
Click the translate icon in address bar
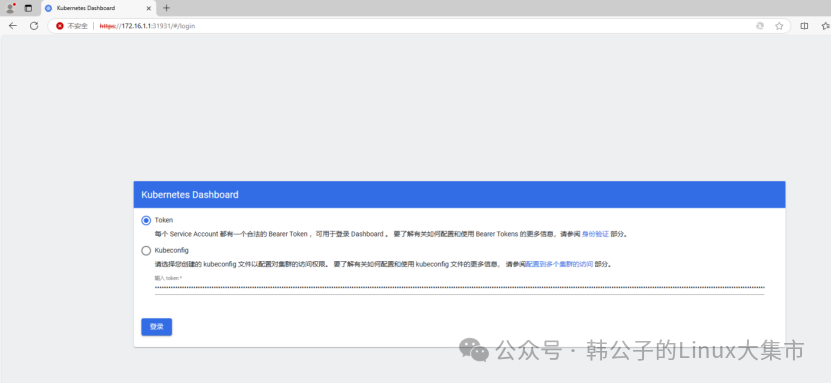(x=760, y=25)
